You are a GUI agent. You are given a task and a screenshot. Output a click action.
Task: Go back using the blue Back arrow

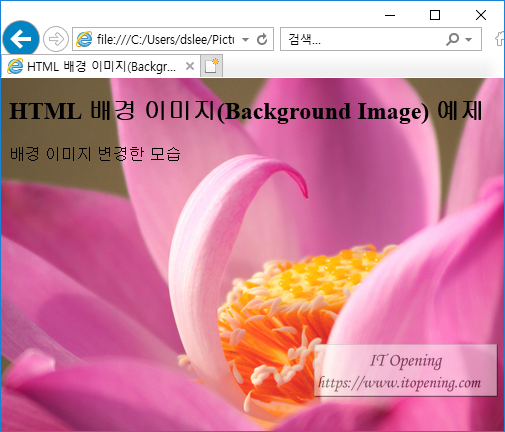21,39
